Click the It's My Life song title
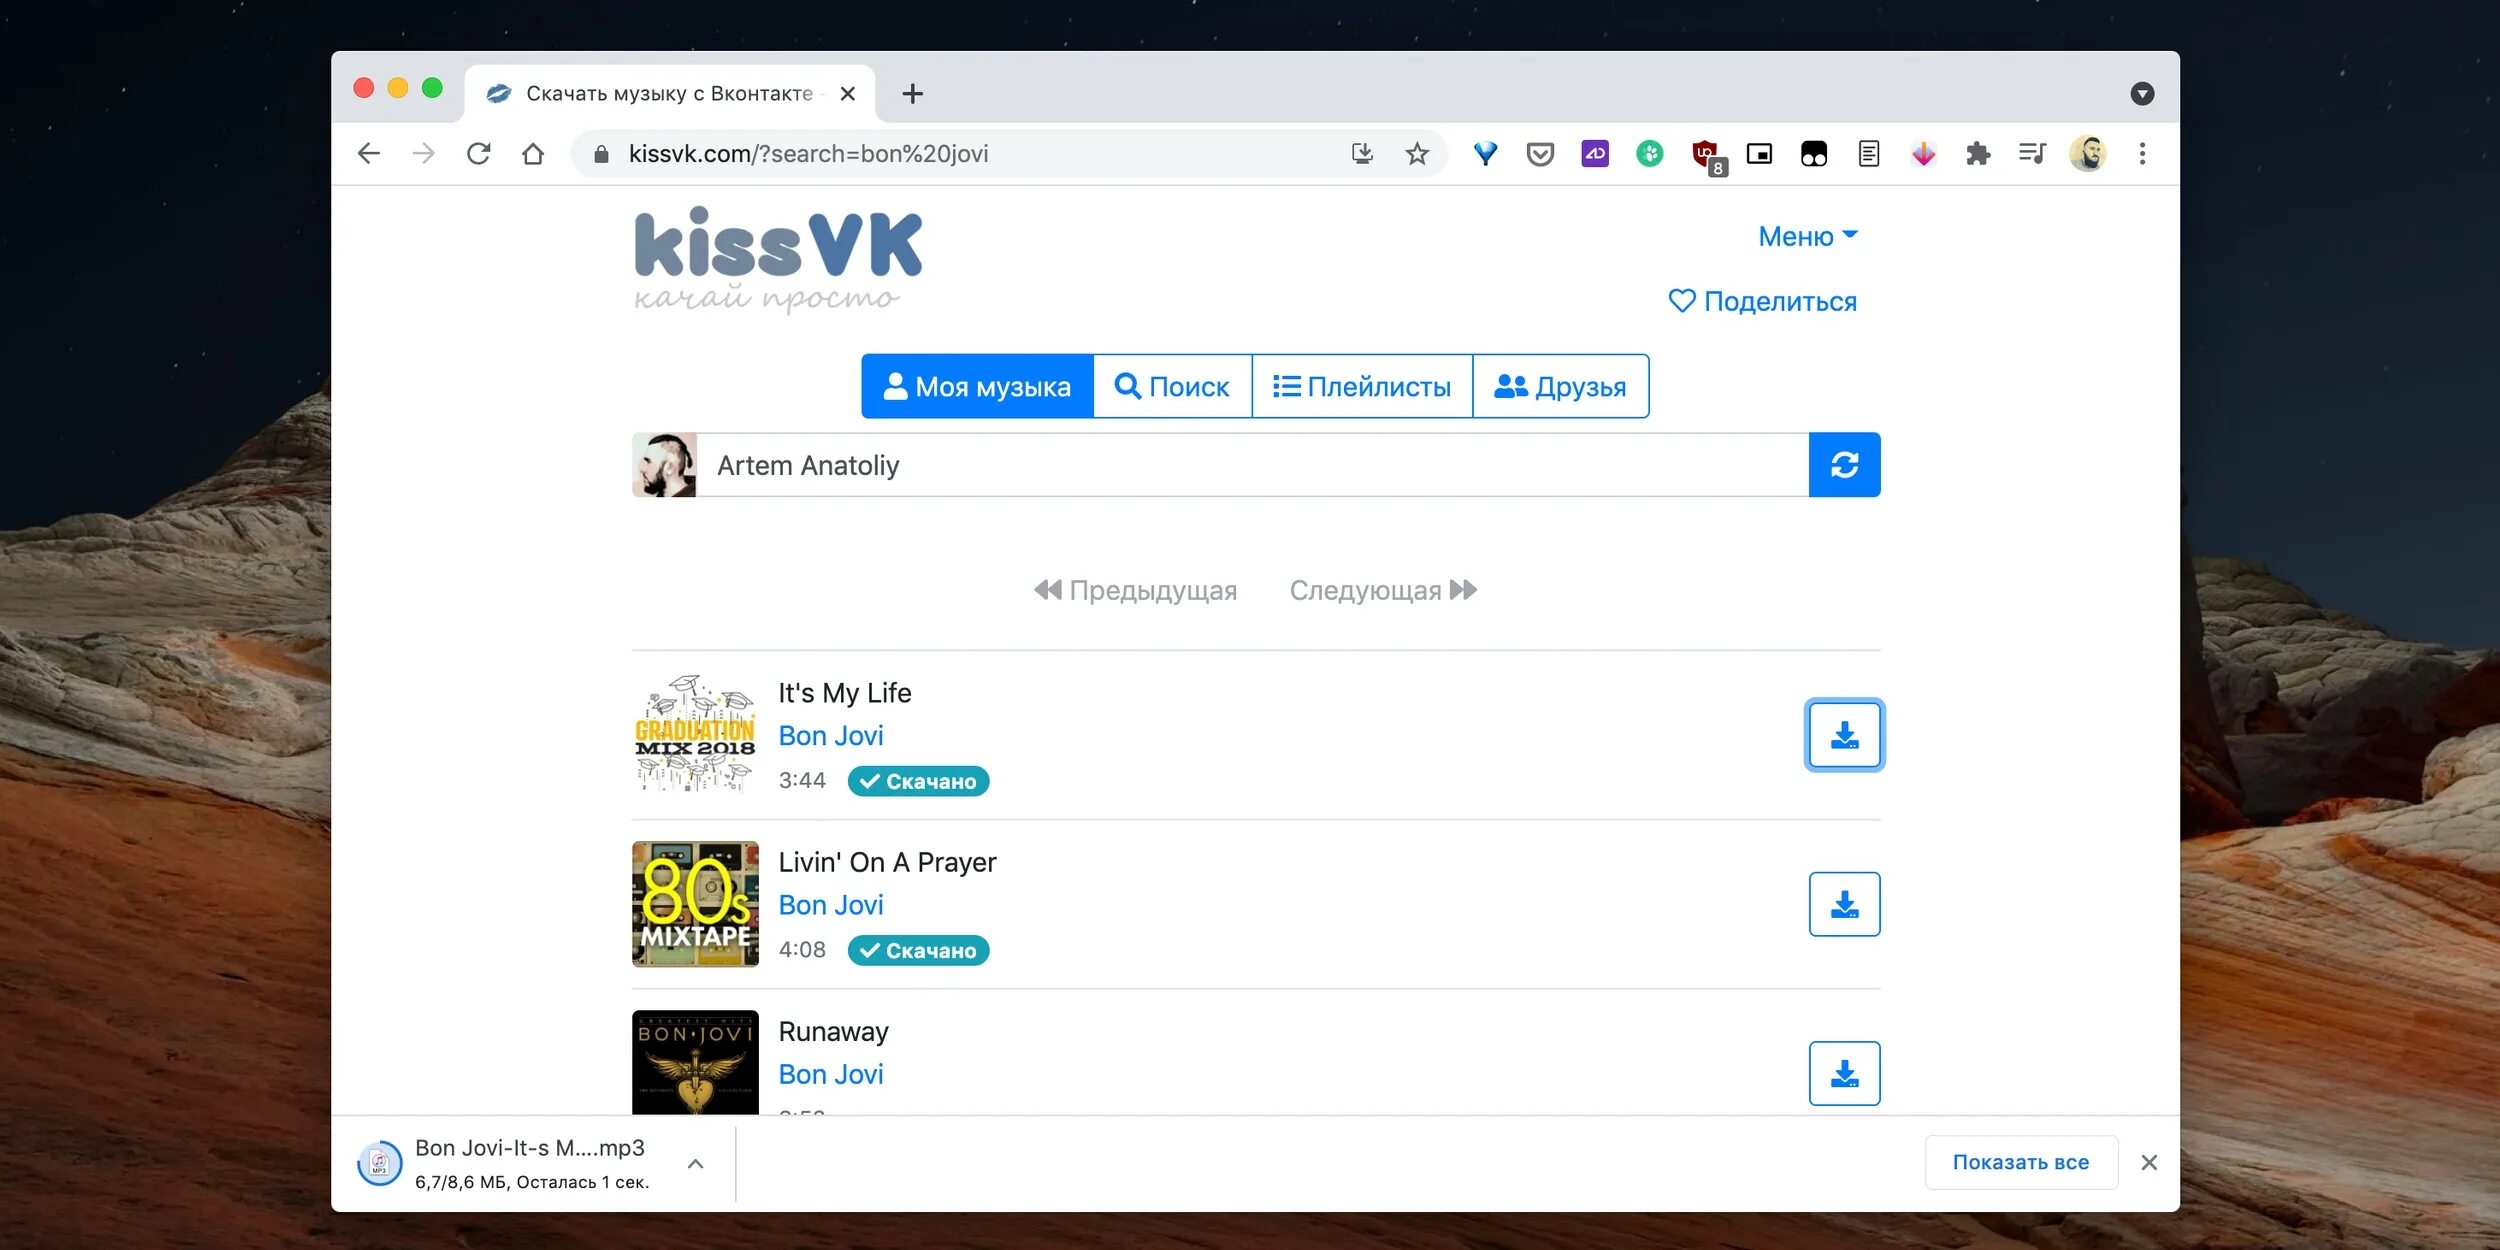The height and width of the screenshot is (1250, 2500). [845, 693]
